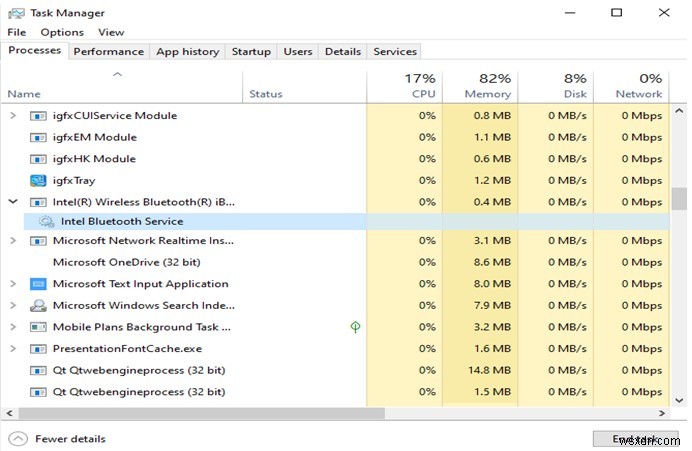692x451 pixels.
Task: Click the Mobile Plans Background Task icon
Action: [38, 327]
